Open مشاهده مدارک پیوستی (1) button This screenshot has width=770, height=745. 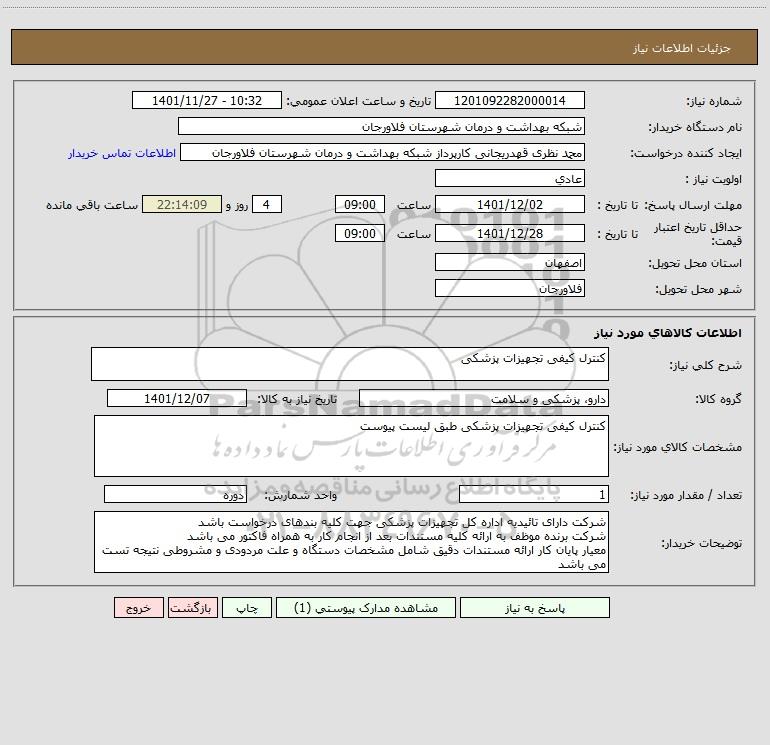[x=366, y=607]
